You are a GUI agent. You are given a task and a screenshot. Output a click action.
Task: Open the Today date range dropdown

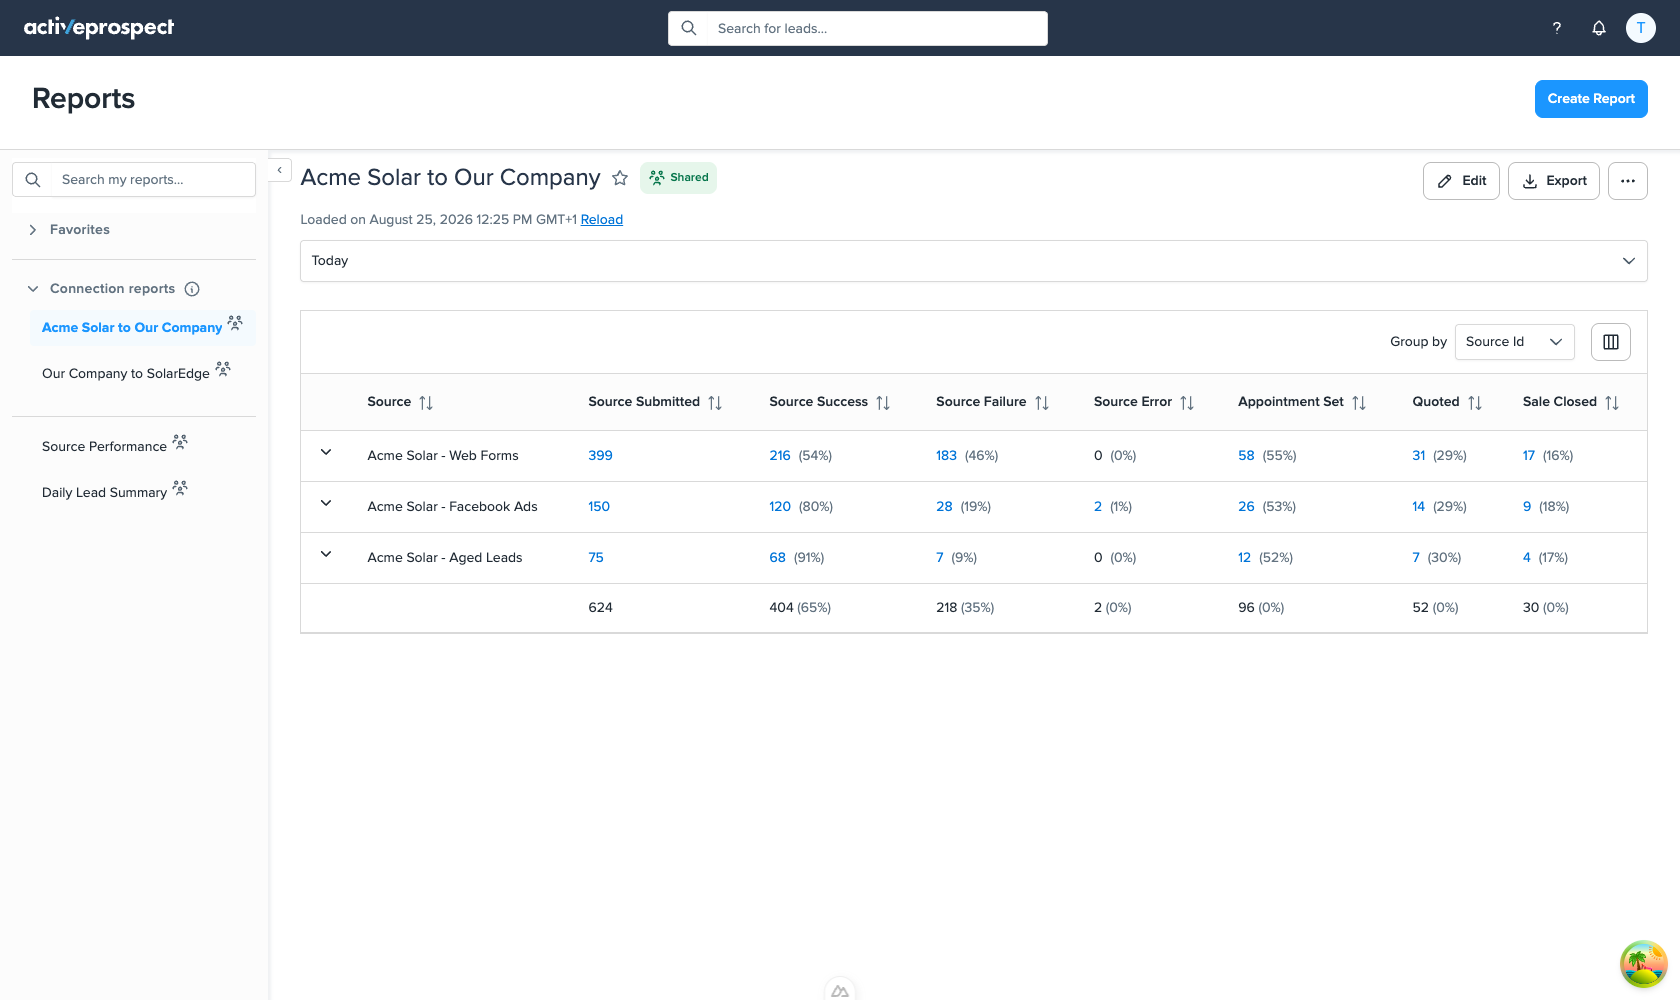tap(974, 261)
